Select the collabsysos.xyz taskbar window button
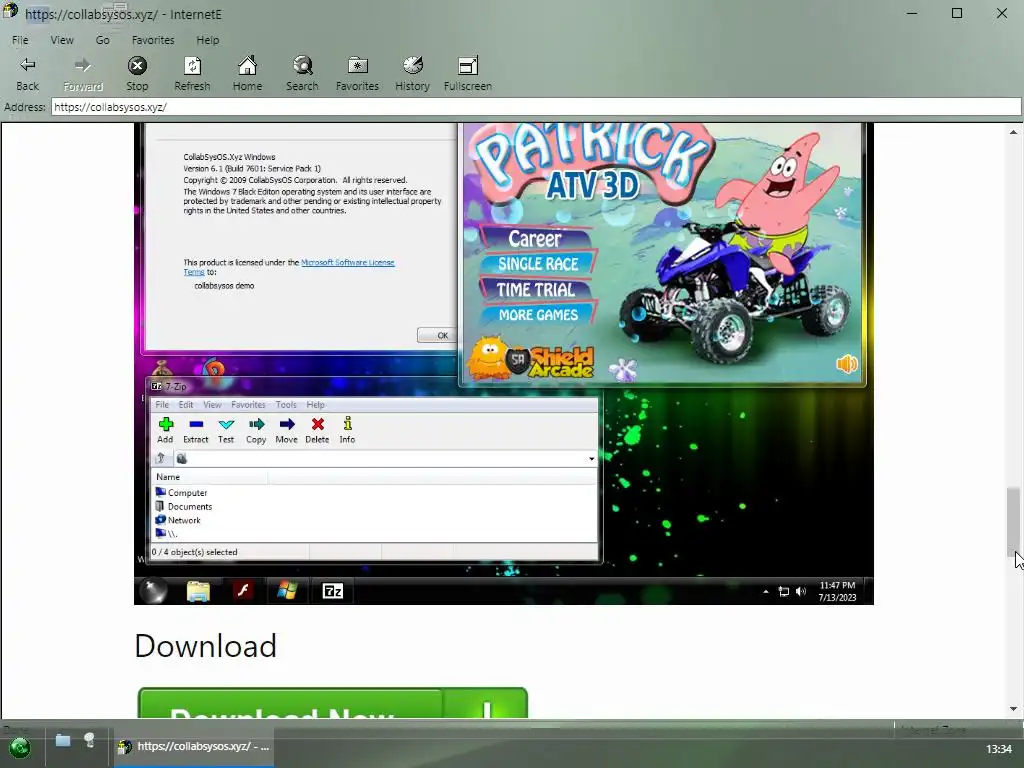Screen dimensions: 1024x768 [x=194, y=746]
